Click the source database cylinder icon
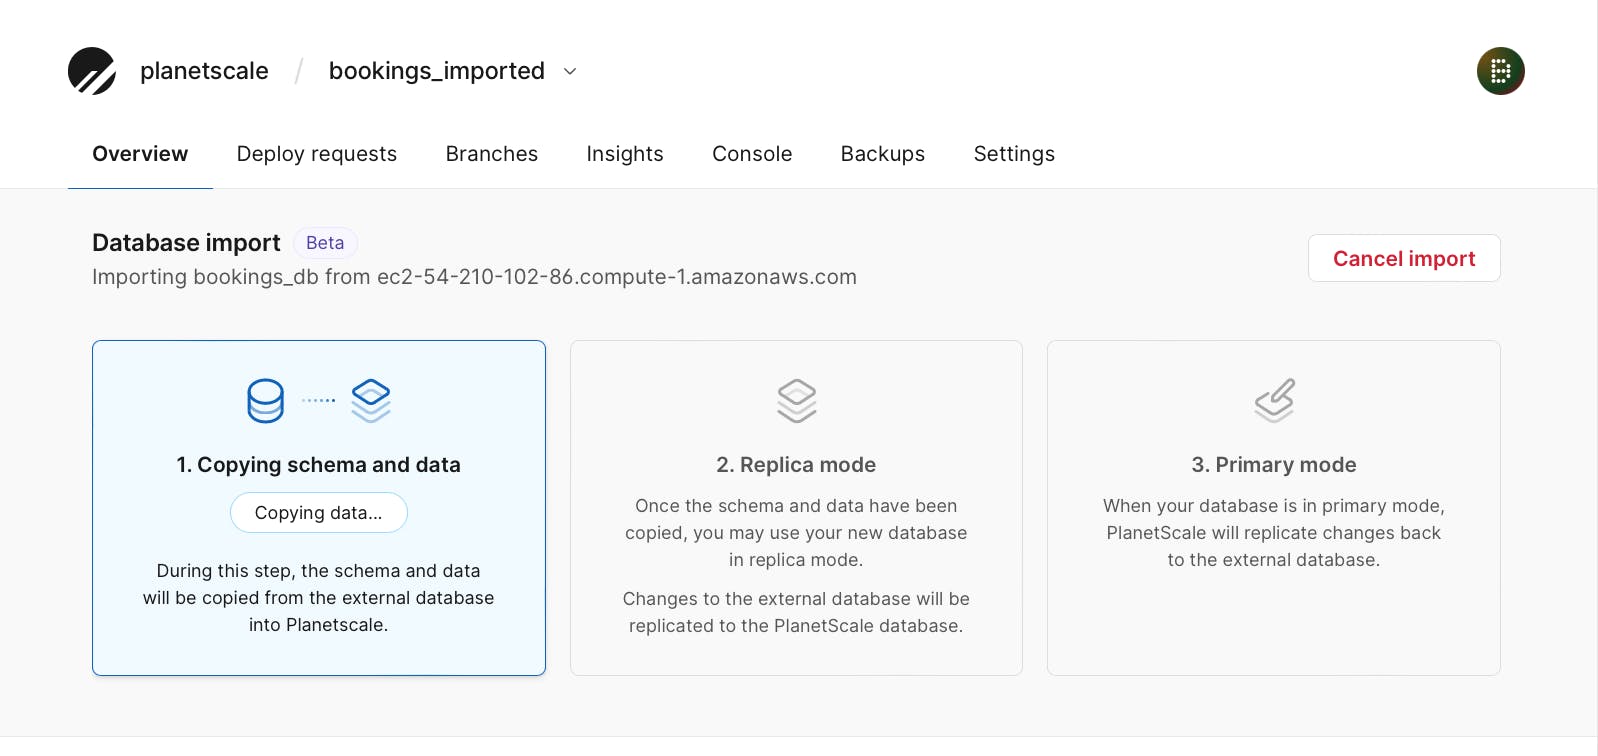This screenshot has width=1598, height=756. click(x=265, y=401)
